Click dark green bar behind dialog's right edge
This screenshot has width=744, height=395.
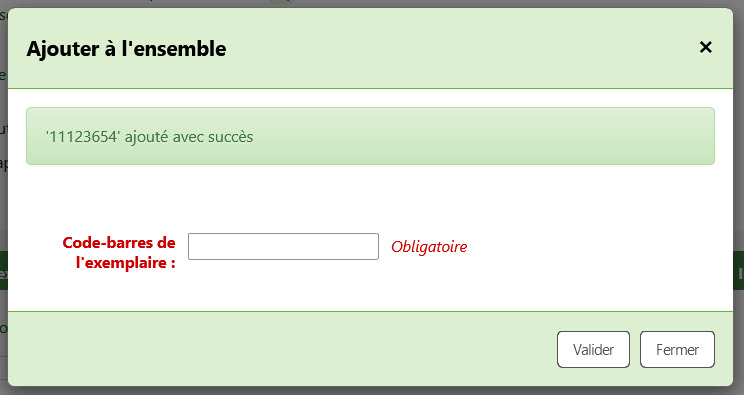tap(739, 271)
